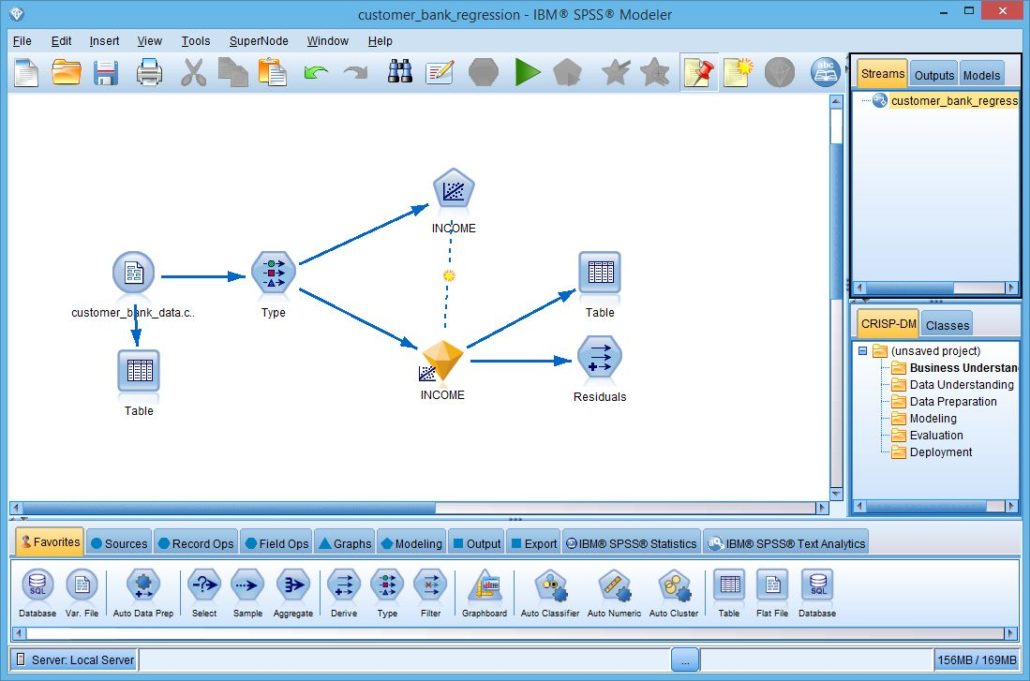
Task: Pick the Sample node from the palette
Action: click(248, 591)
